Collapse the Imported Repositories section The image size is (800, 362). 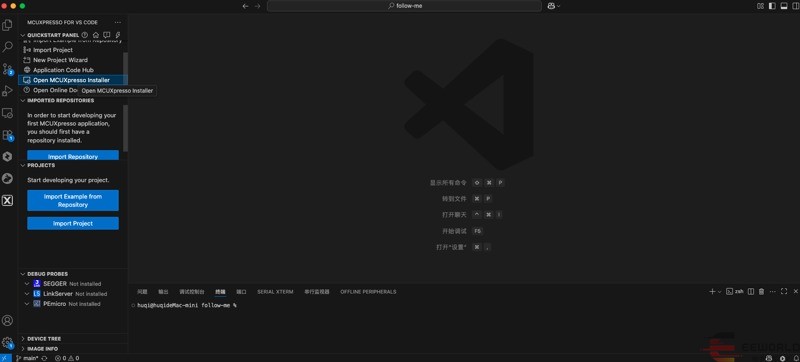23,100
